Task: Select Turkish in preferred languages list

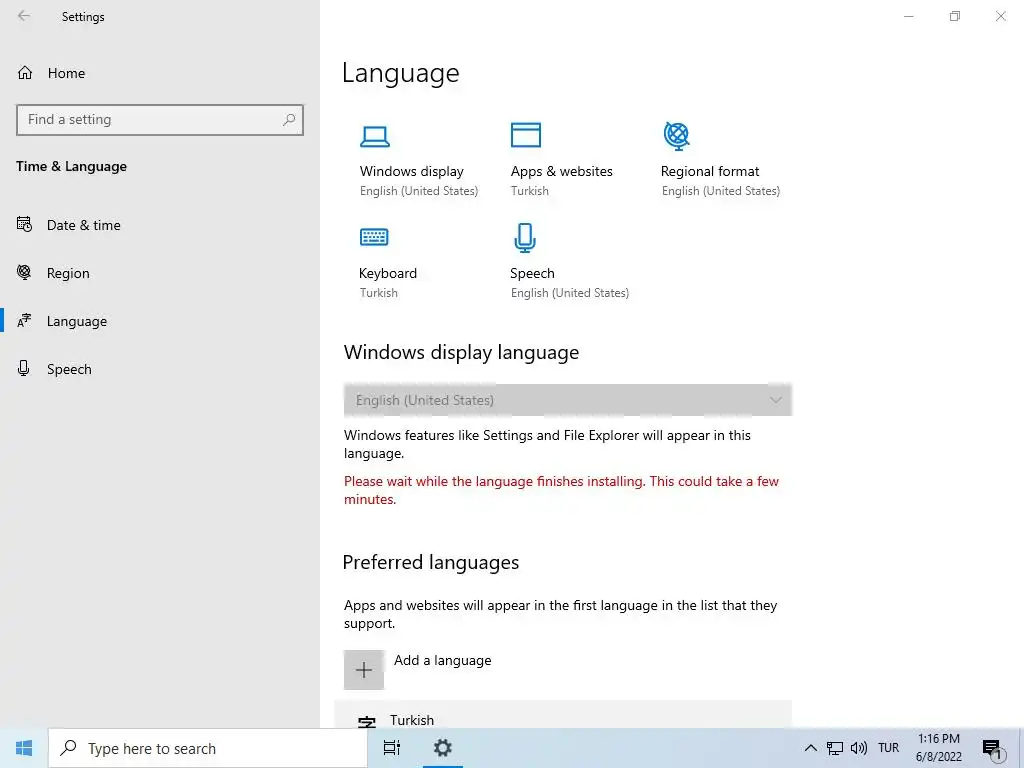Action: point(563,715)
